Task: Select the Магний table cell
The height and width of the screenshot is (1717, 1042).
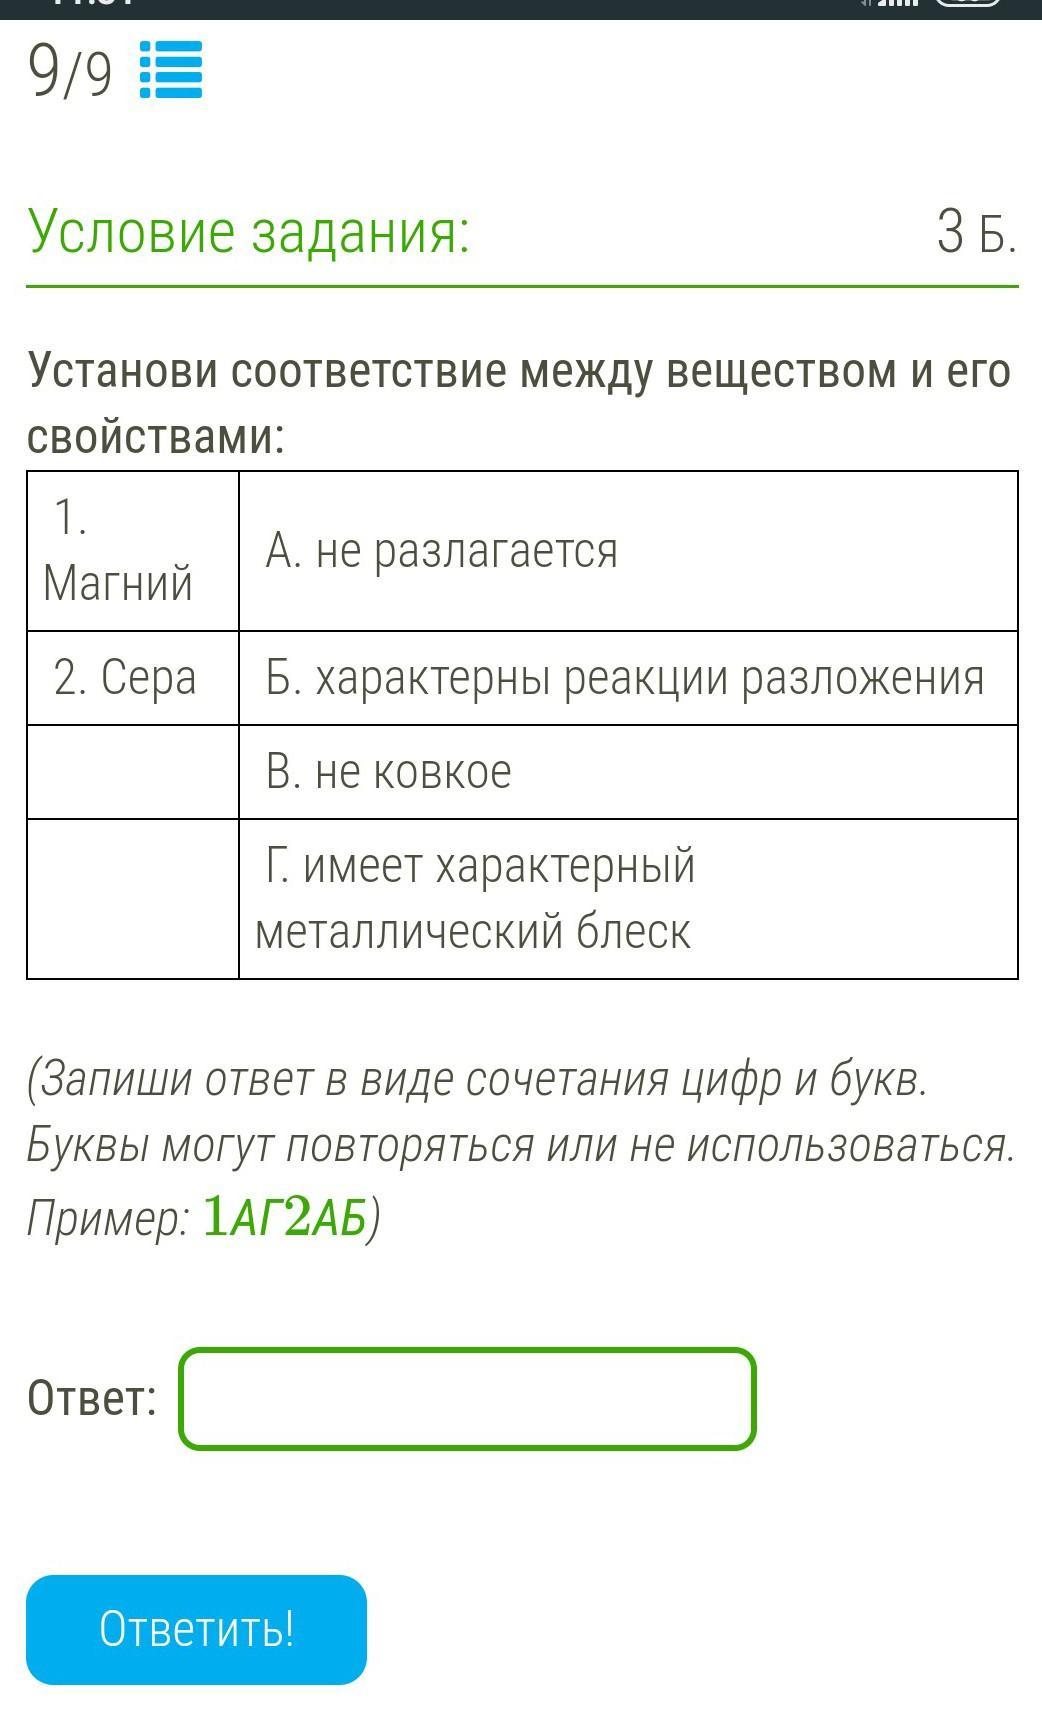Action: click(133, 551)
